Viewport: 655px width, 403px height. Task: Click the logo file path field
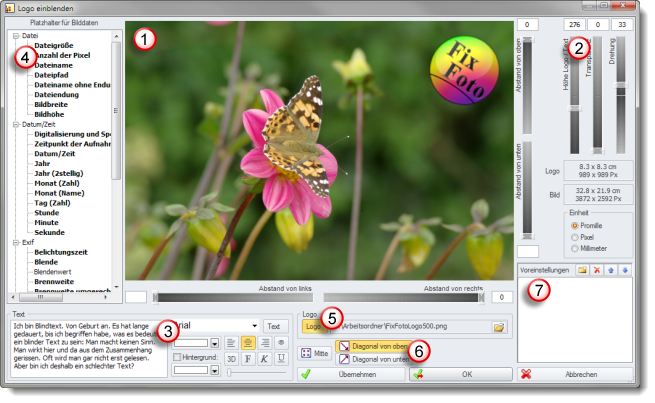tap(410, 327)
